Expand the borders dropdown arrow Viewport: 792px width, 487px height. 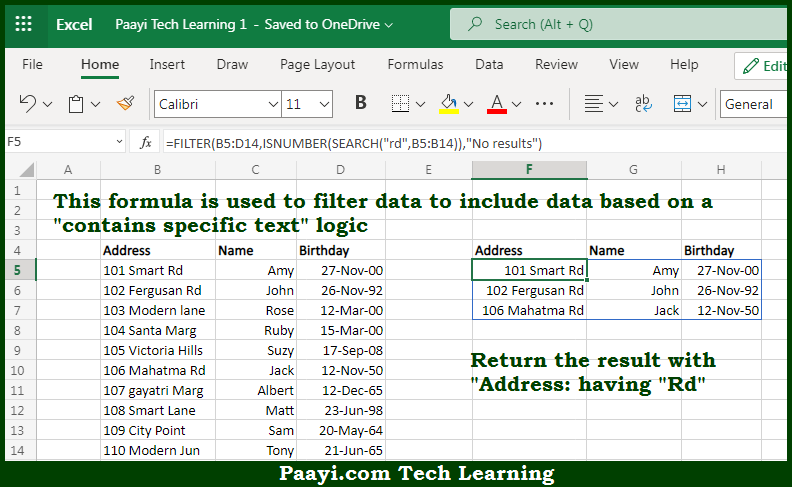pos(420,105)
